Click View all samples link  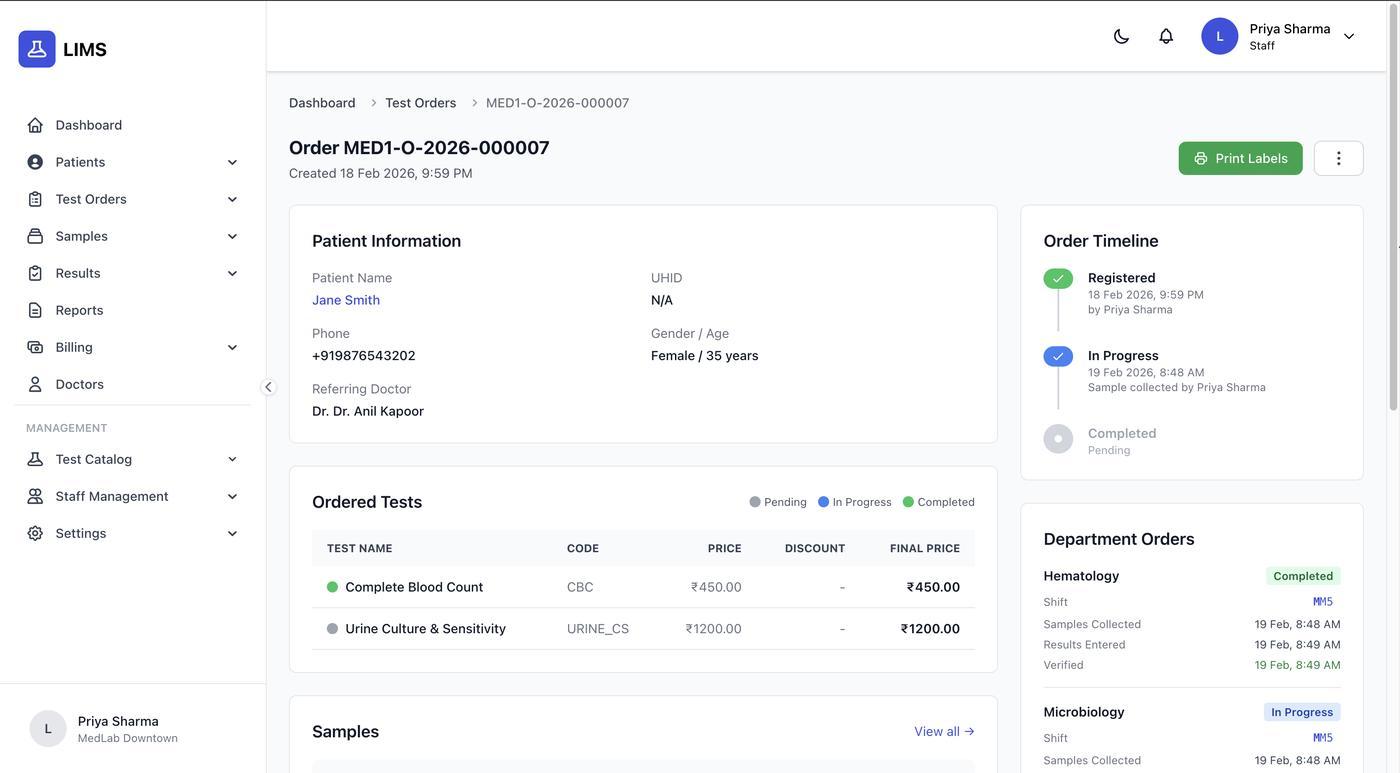pos(943,731)
